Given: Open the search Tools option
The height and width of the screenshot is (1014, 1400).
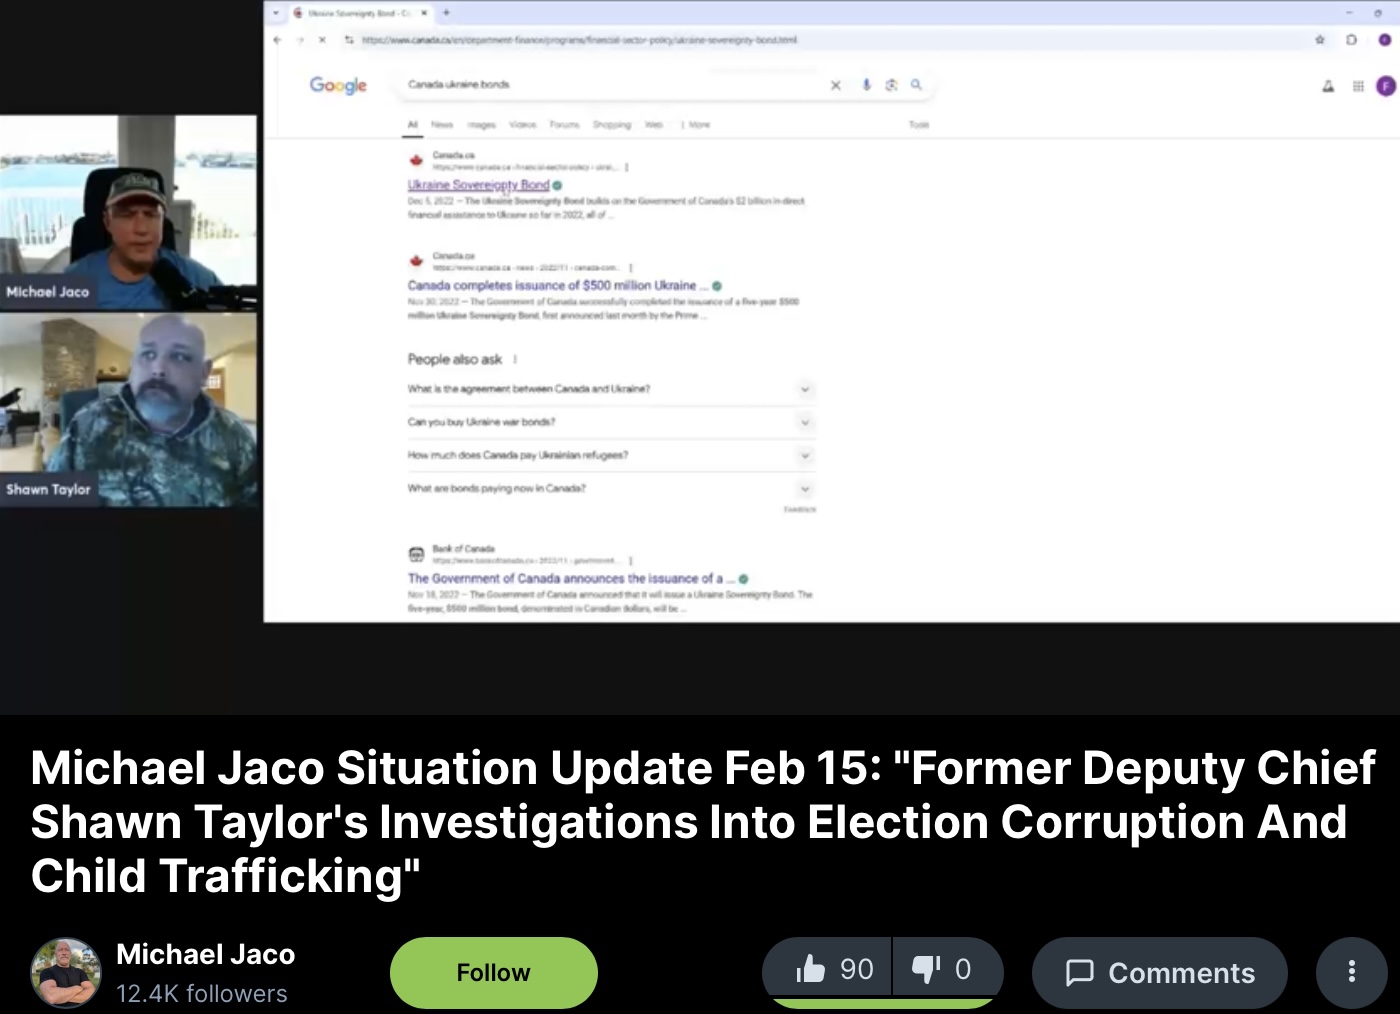Looking at the screenshot, I should click(919, 125).
